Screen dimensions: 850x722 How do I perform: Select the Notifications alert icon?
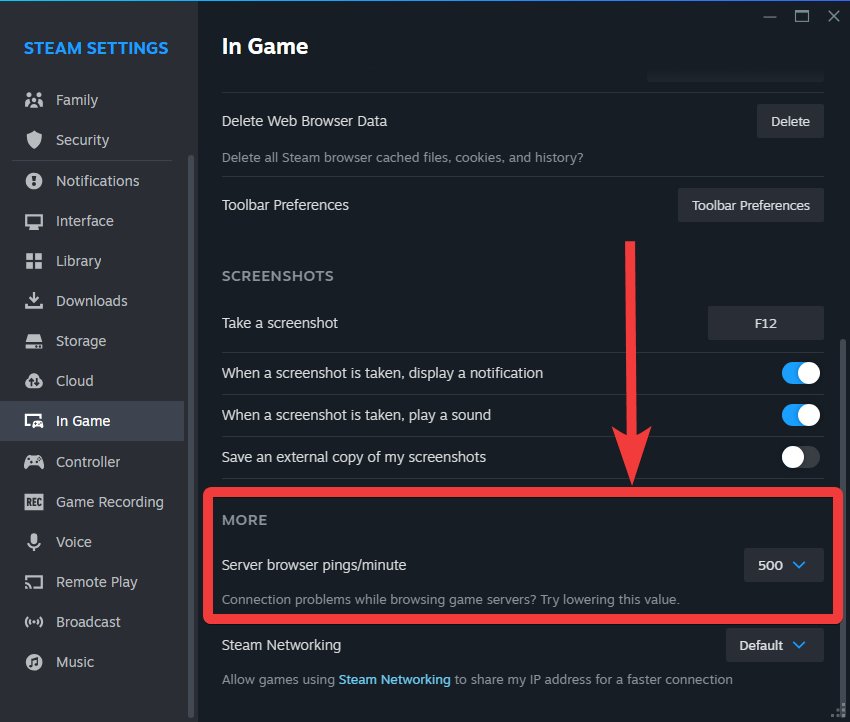pyautogui.click(x=34, y=180)
